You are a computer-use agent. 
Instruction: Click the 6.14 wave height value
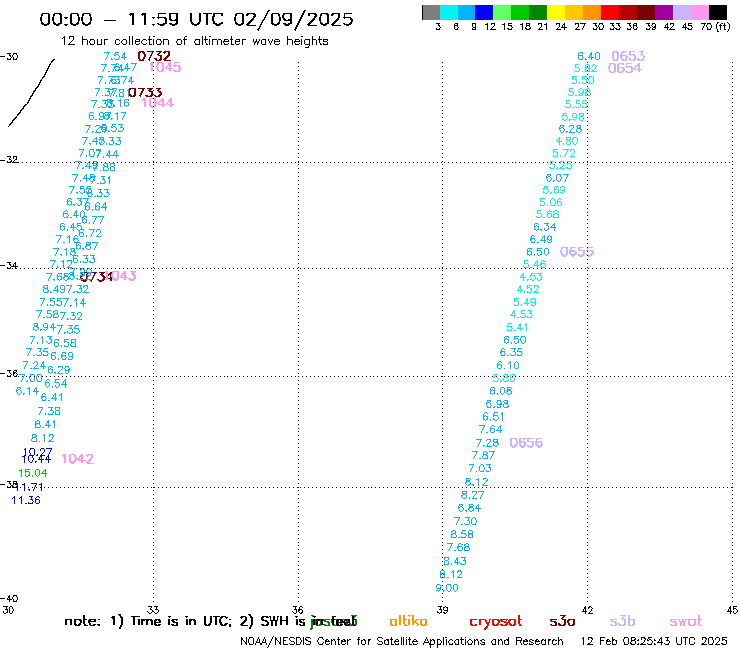point(27,391)
